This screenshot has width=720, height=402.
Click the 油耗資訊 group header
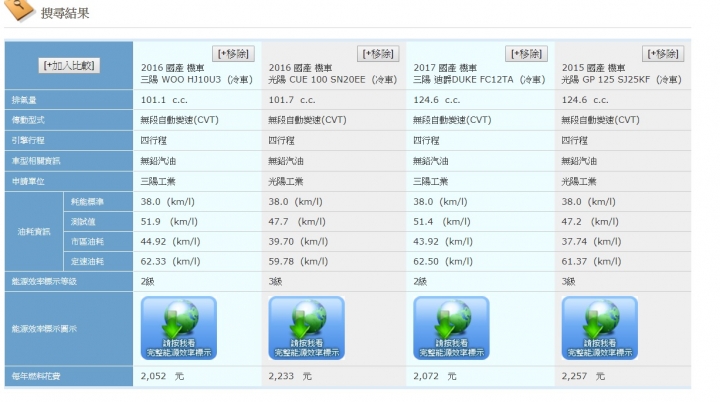point(34,232)
